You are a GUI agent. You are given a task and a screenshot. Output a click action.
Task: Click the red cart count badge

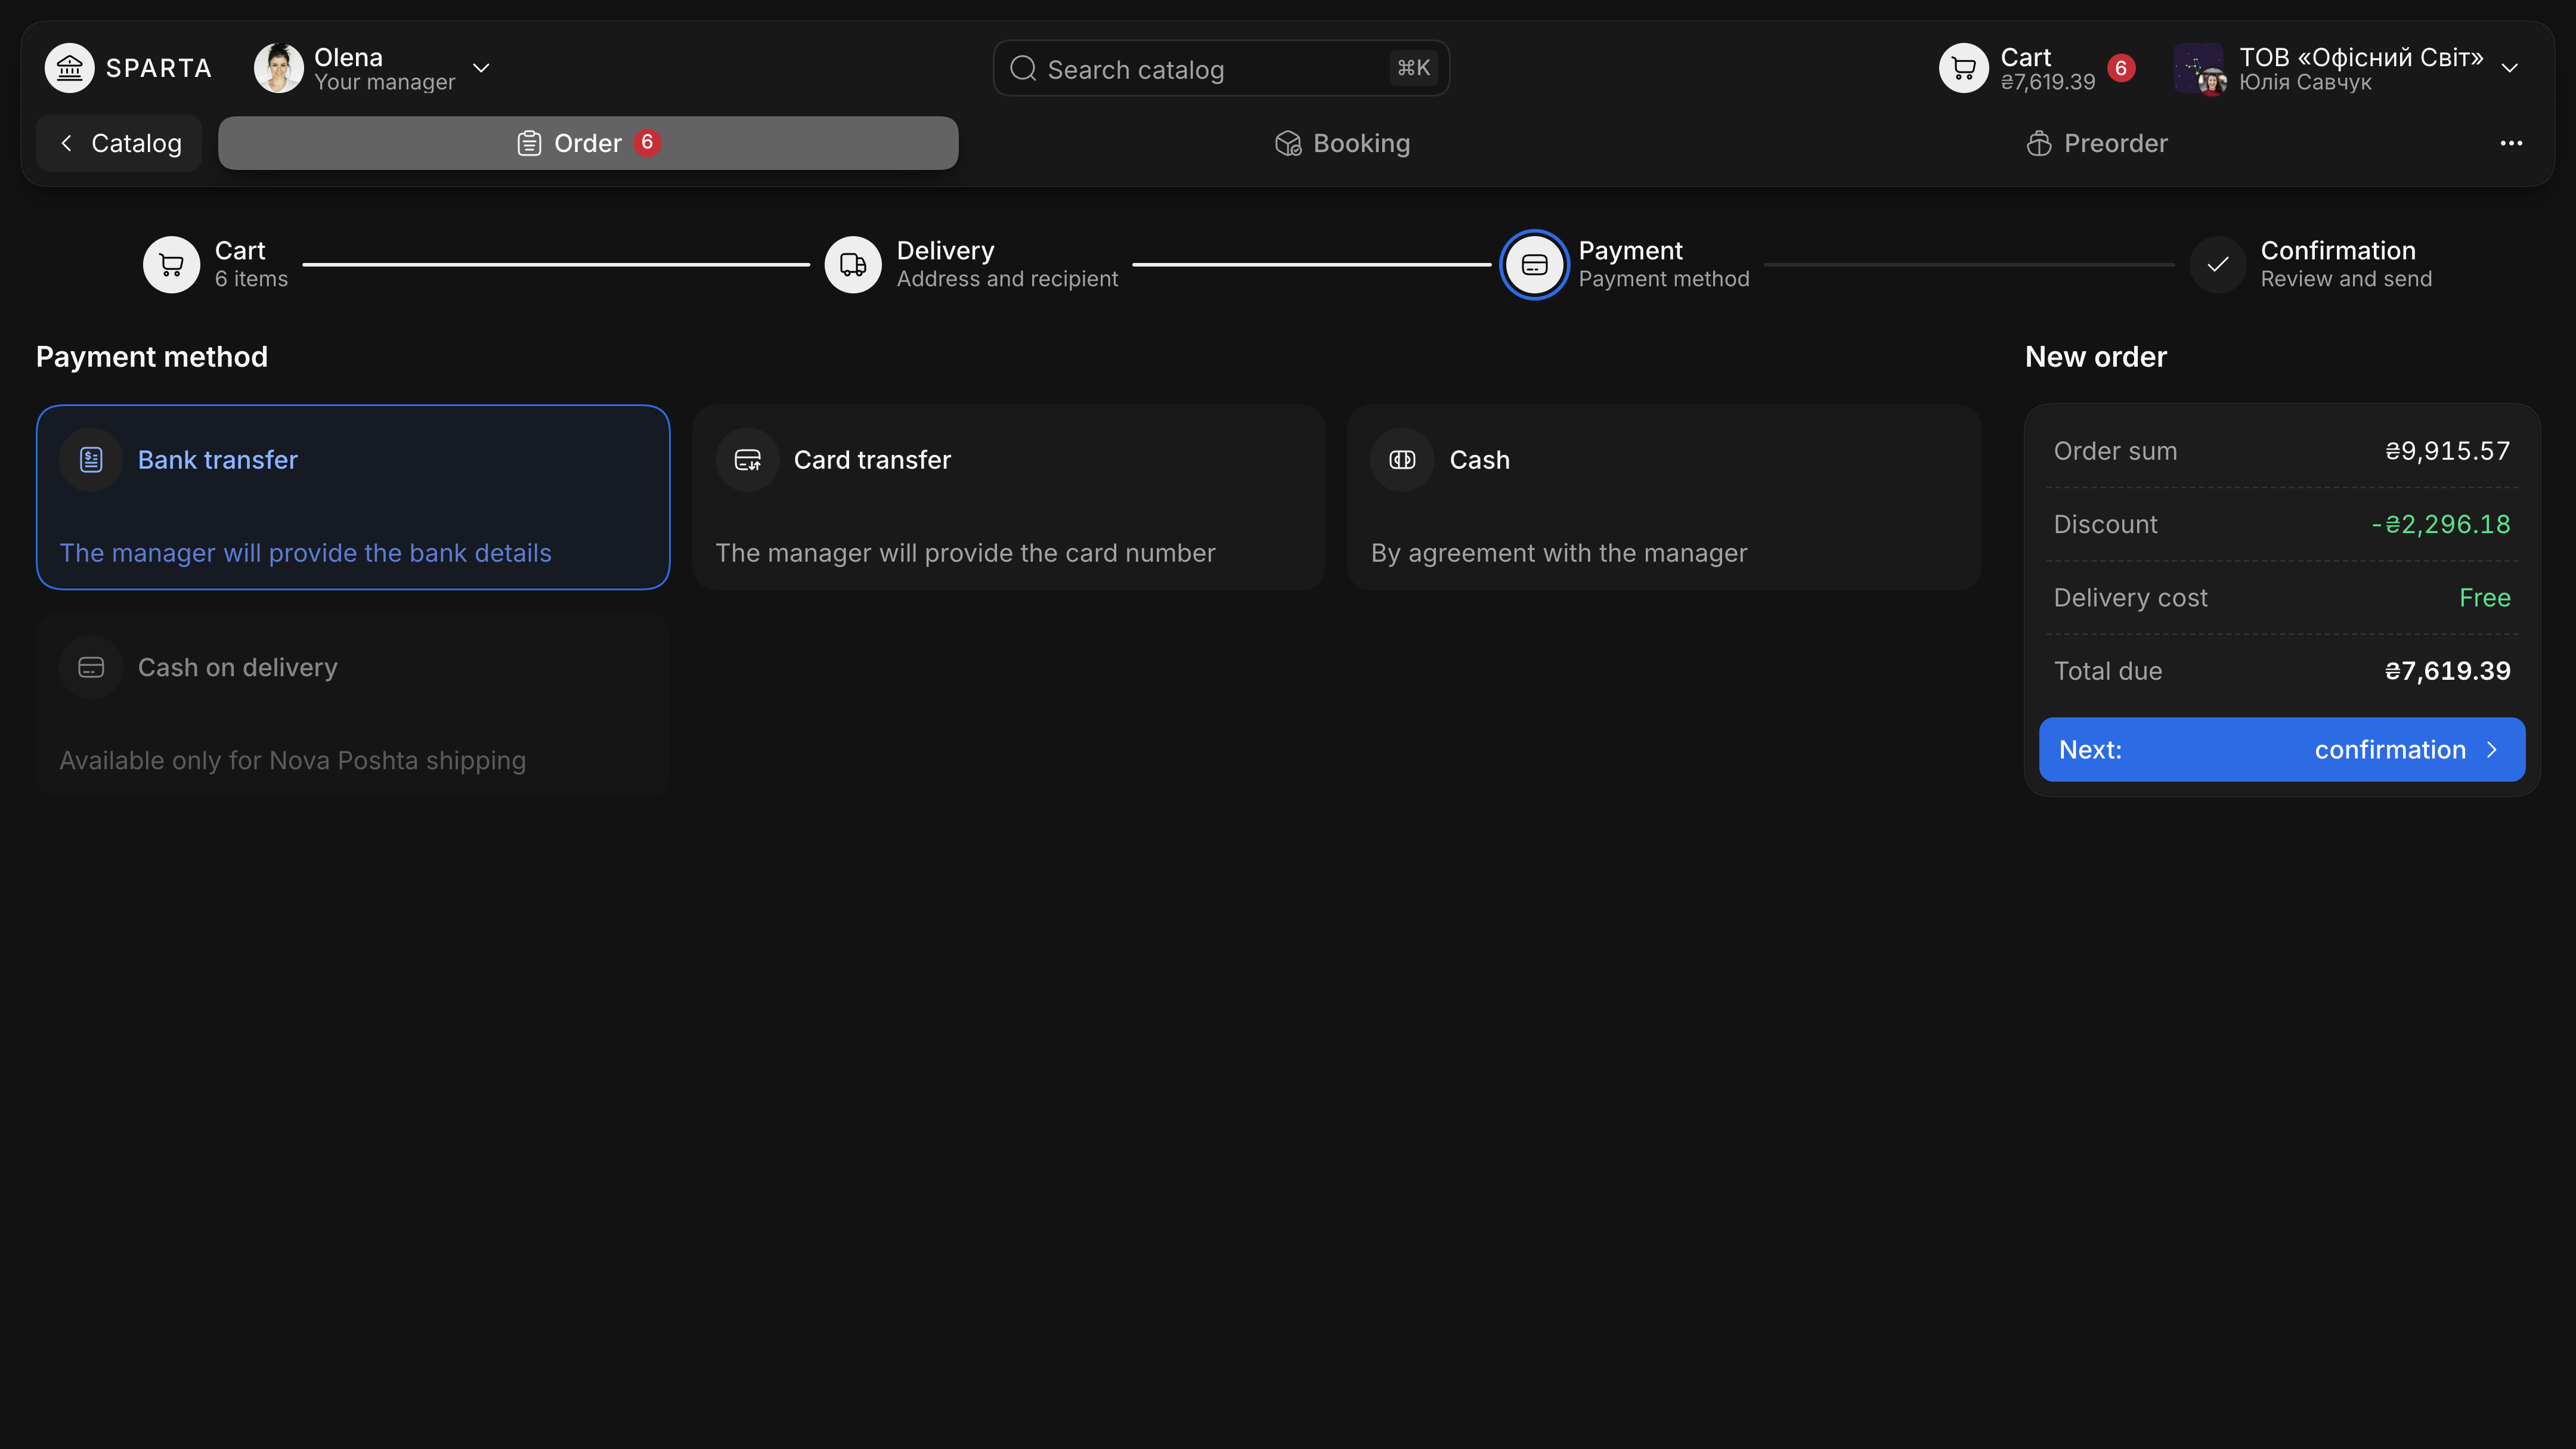(2121, 68)
